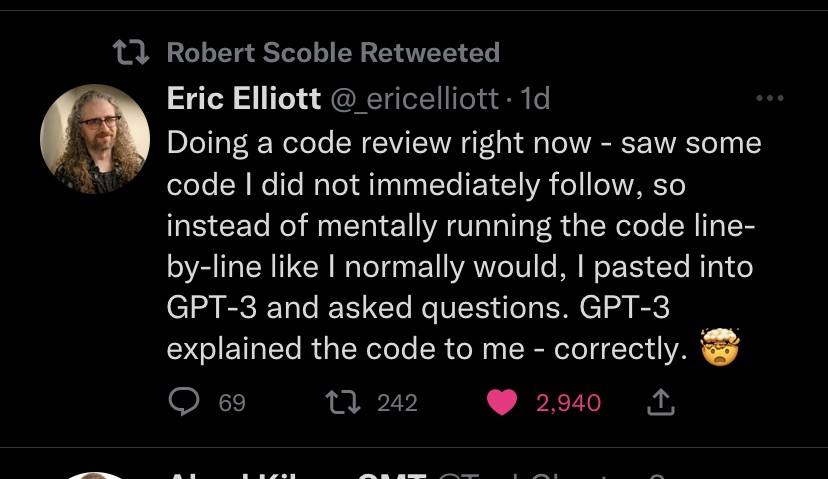This screenshot has height=479, width=828.
Task: Click the '1d' tweet timestamp
Action: point(536,98)
